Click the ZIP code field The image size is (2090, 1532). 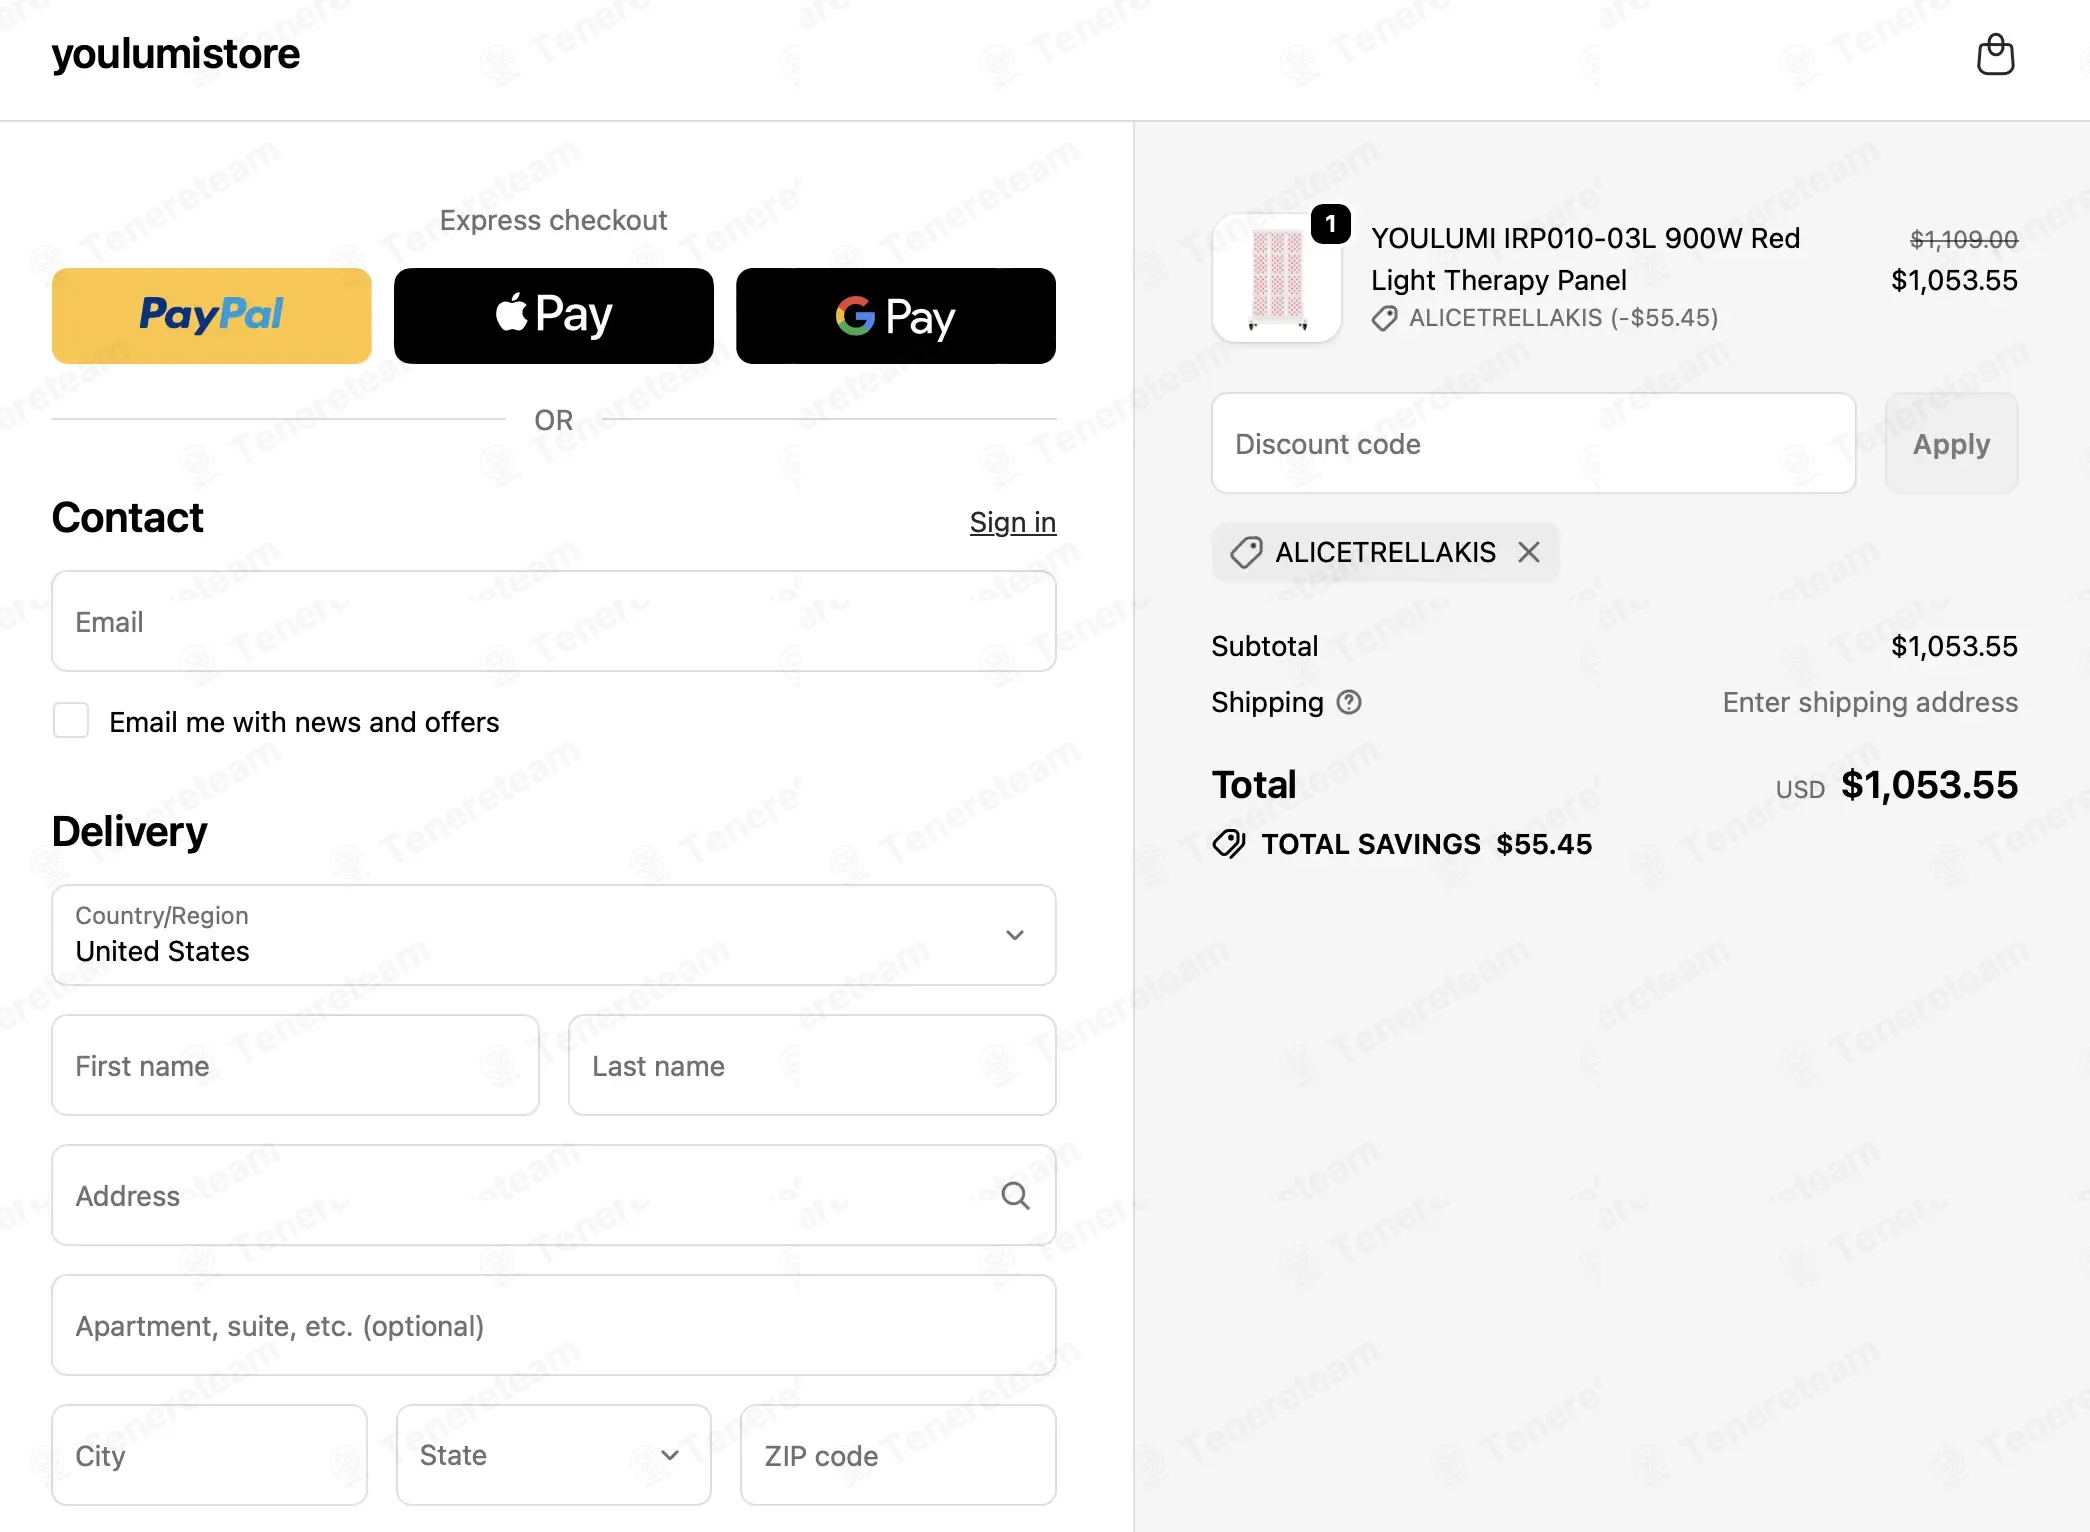point(898,1455)
